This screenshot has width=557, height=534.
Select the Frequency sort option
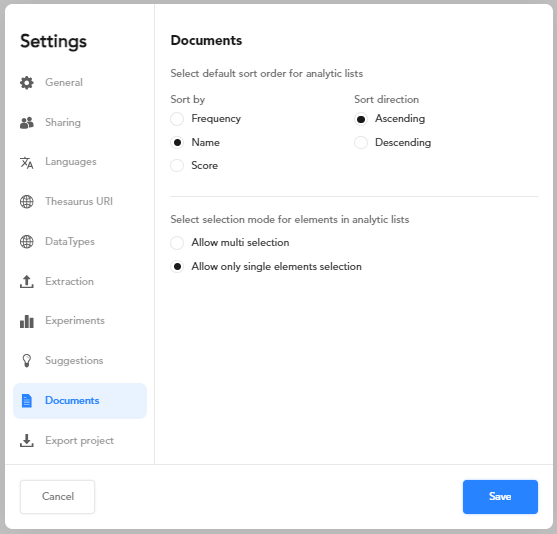[x=177, y=119]
